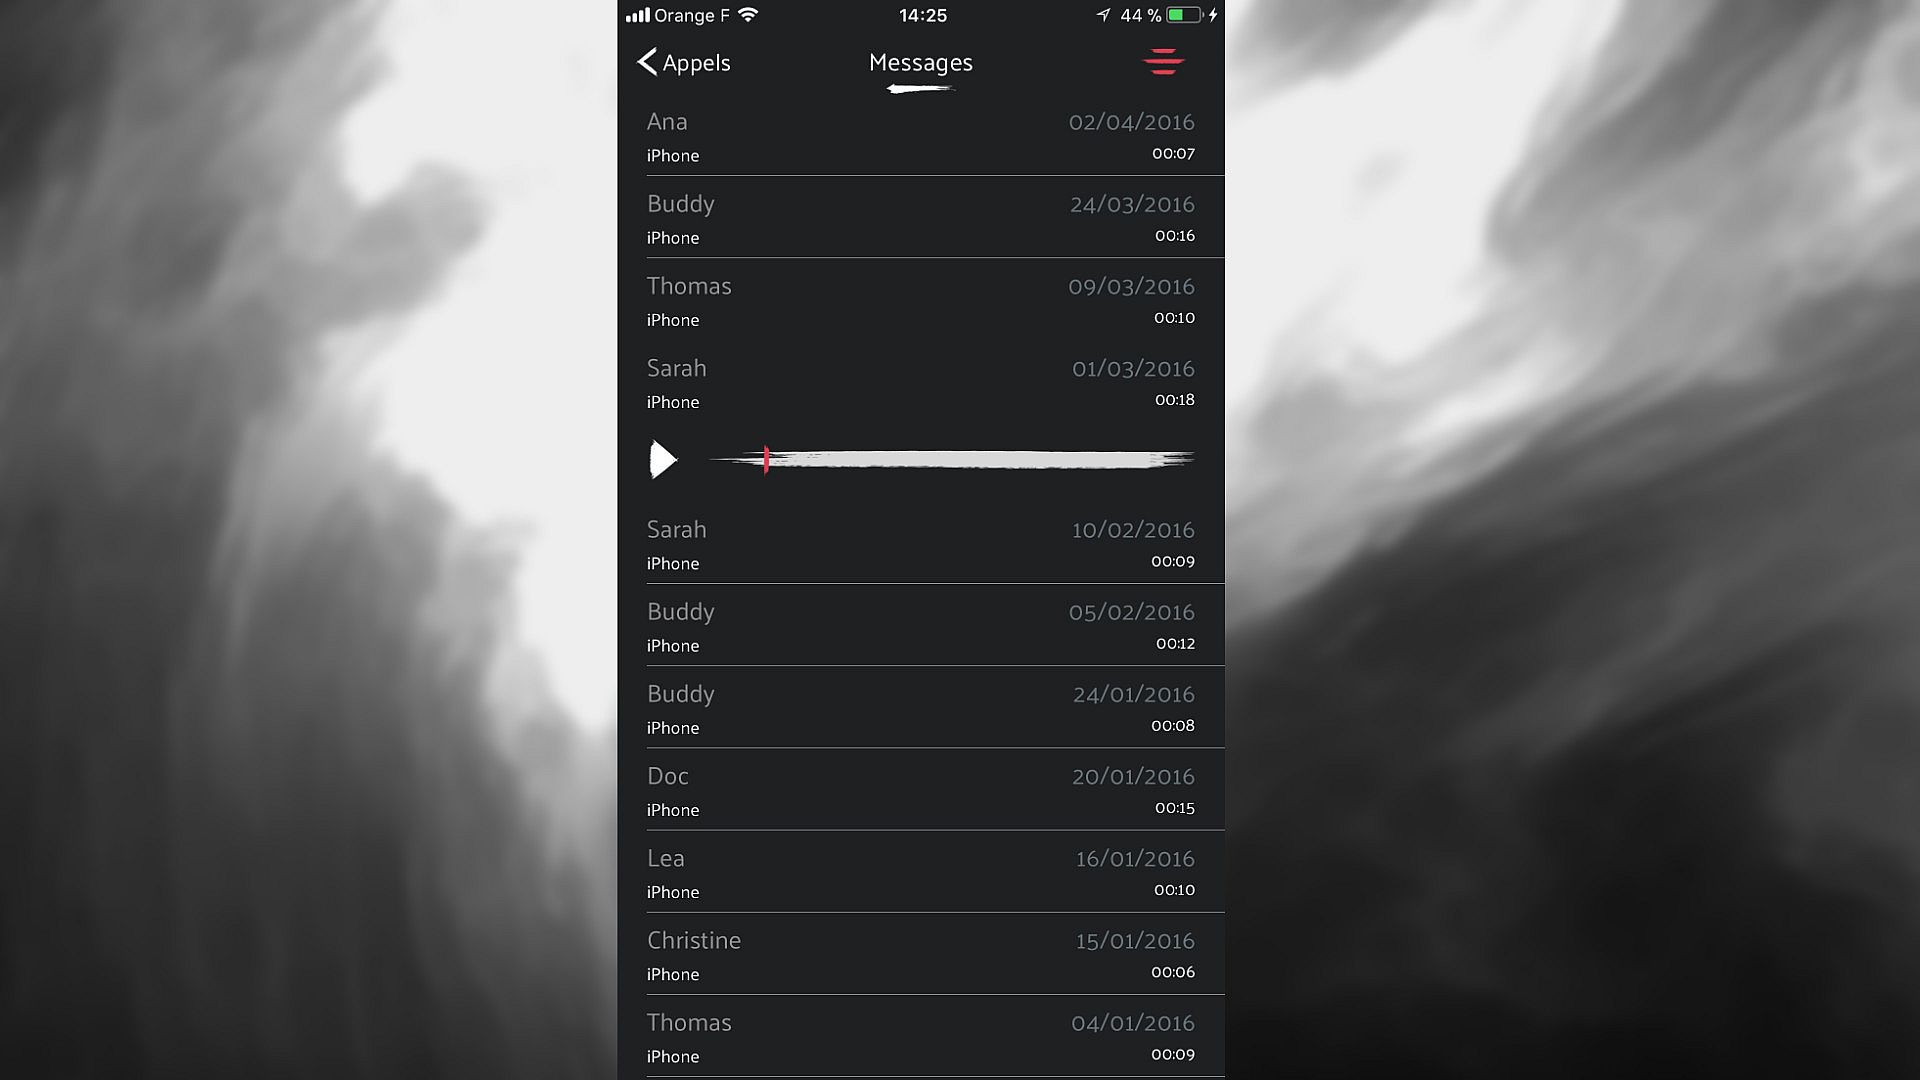Collapse Sarah's expanded voicemail from 01/03/2016
Image resolution: width=1920 pixels, height=1080 pixels.
pos(921,383)
